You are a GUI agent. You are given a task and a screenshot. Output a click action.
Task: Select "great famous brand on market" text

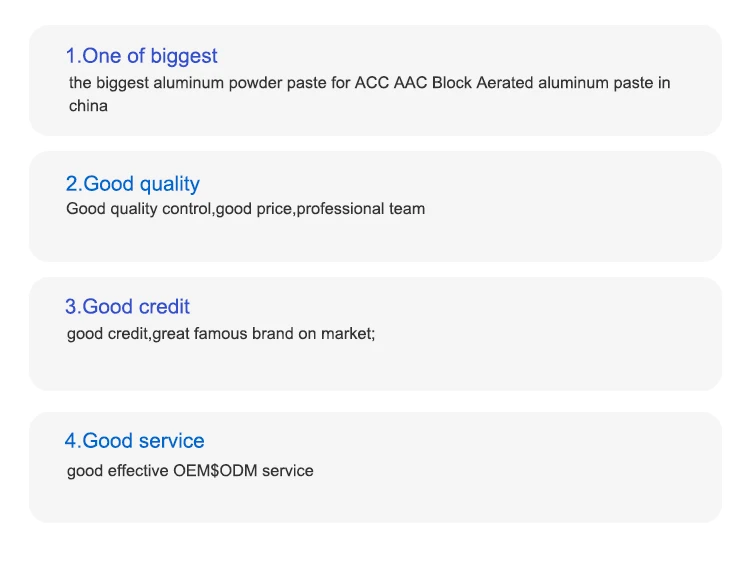(262, 334)
